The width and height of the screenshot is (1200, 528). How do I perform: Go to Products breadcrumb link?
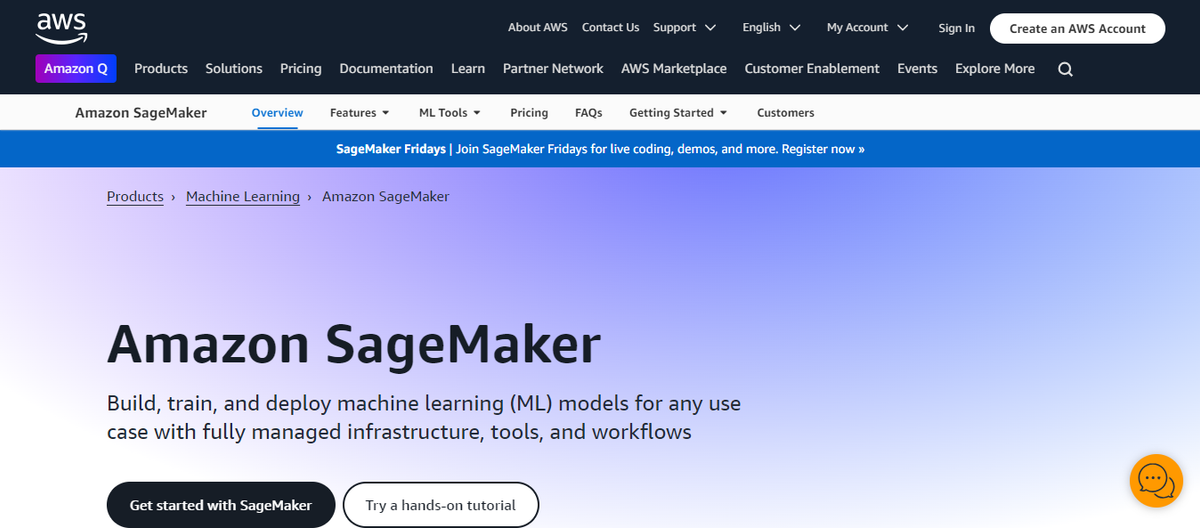click(135, 197)
